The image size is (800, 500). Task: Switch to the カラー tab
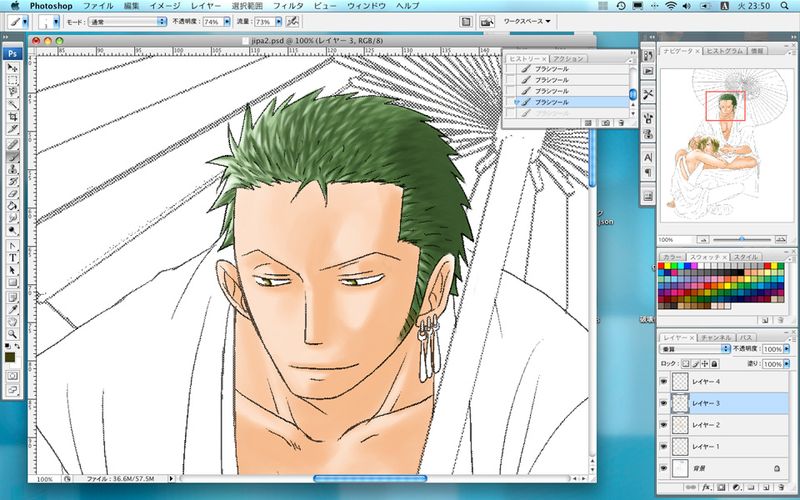671,257
